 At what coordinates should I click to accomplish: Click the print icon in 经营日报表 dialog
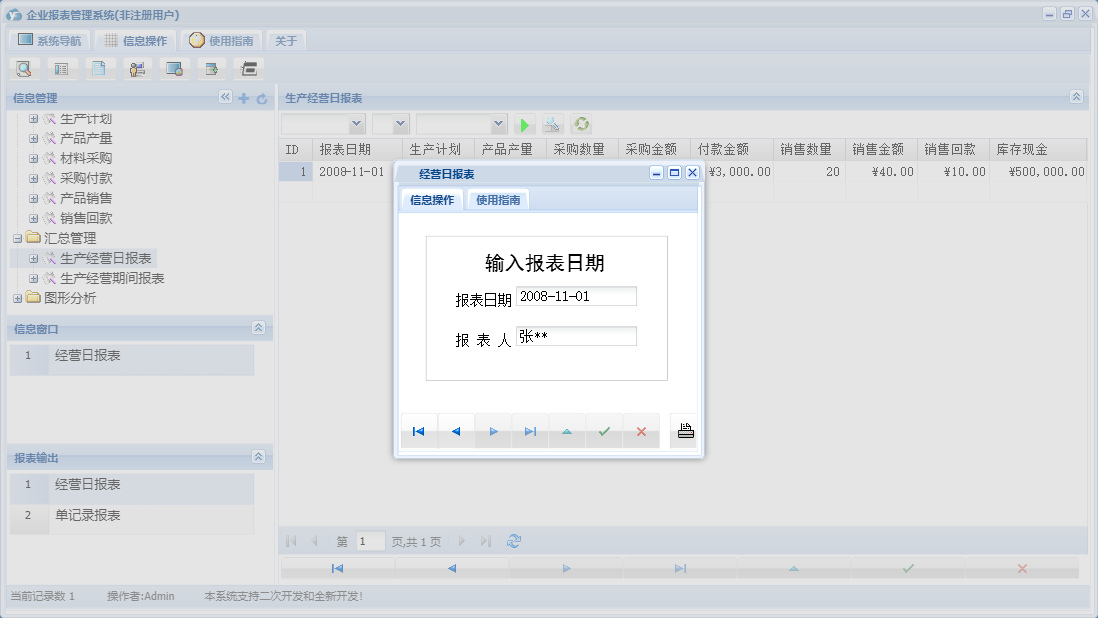684,430
